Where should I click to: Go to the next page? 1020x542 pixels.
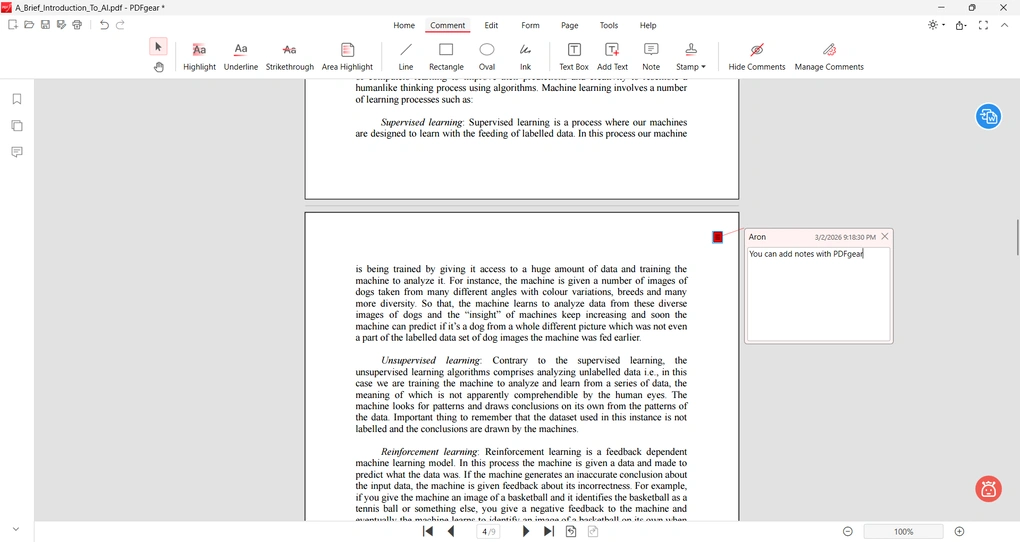point(526,531)
